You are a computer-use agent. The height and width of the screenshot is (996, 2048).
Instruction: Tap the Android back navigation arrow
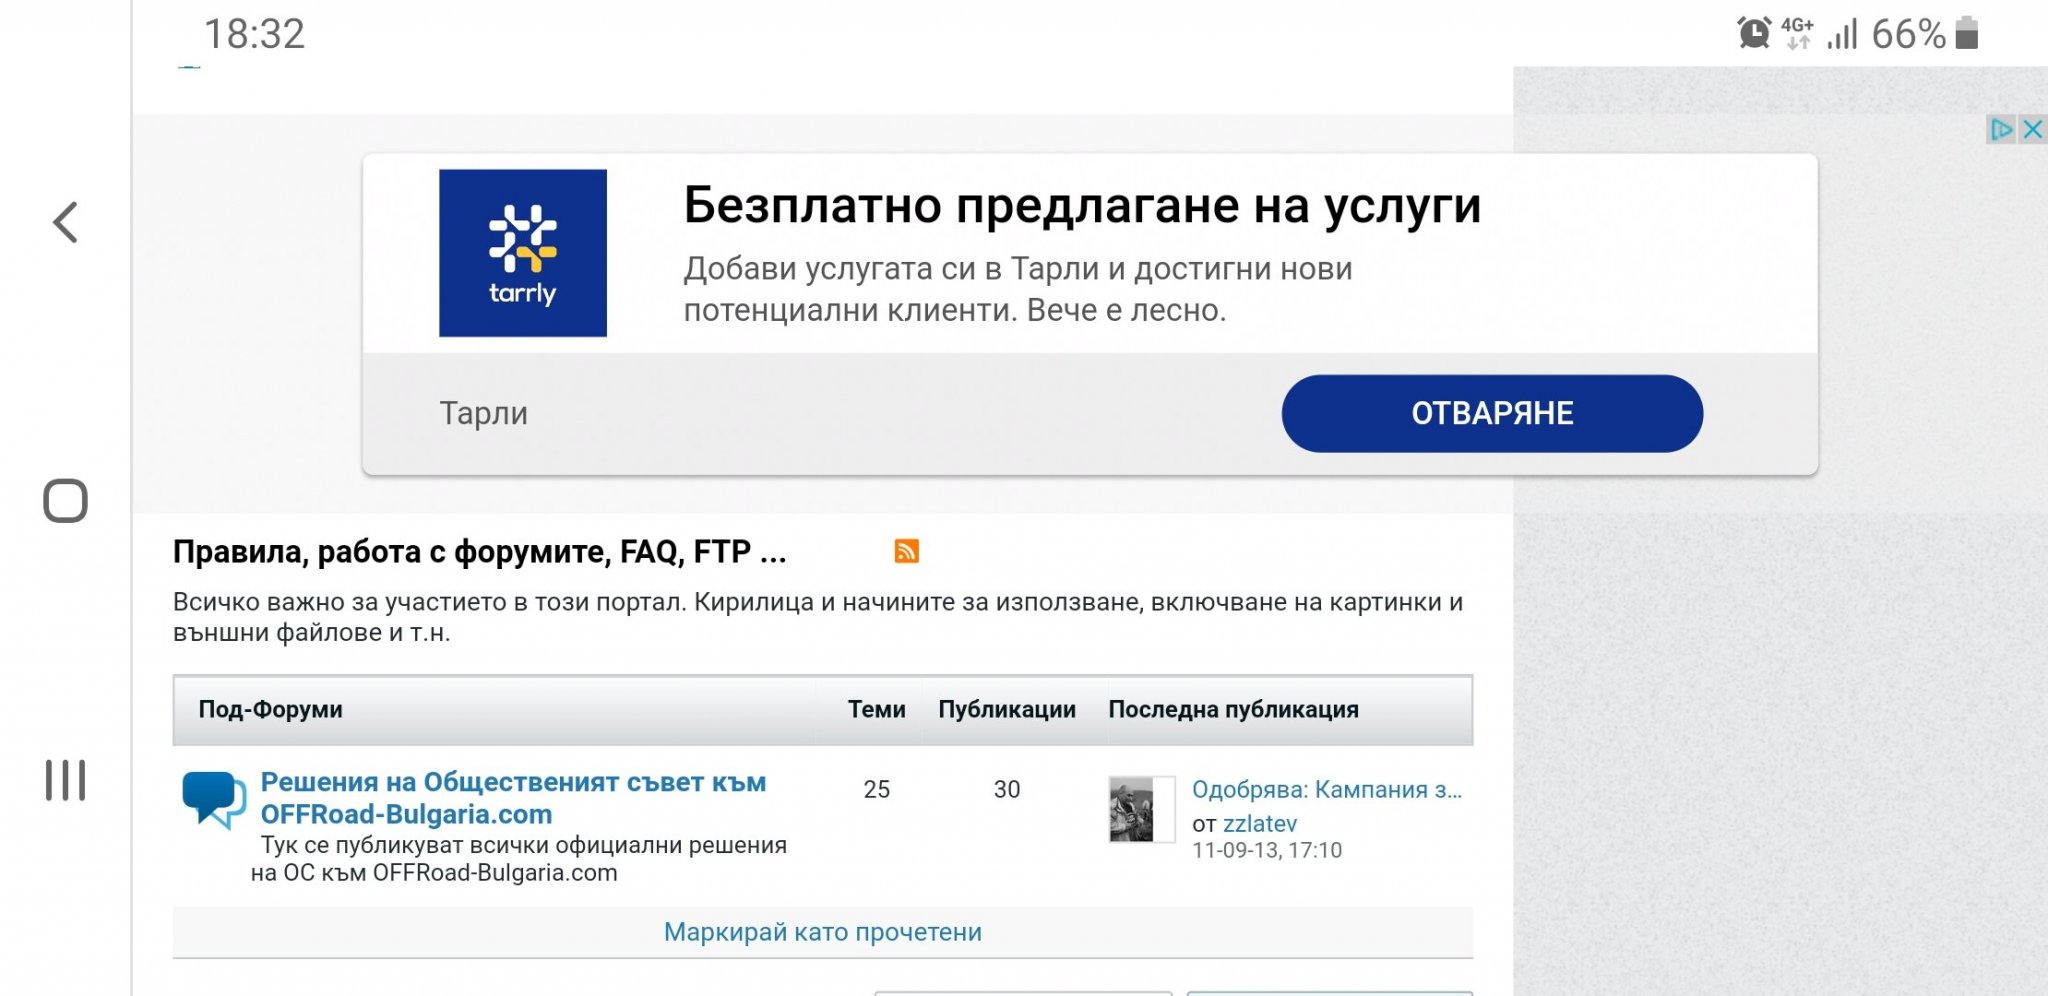coord(66,222)
